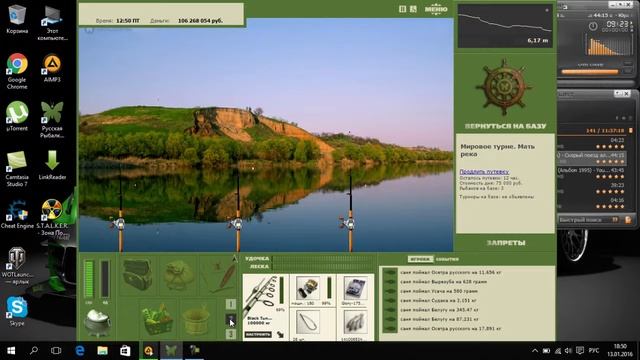Open the tackle box icon
This screenshot has width=640, height=360.
coord(137,275)
